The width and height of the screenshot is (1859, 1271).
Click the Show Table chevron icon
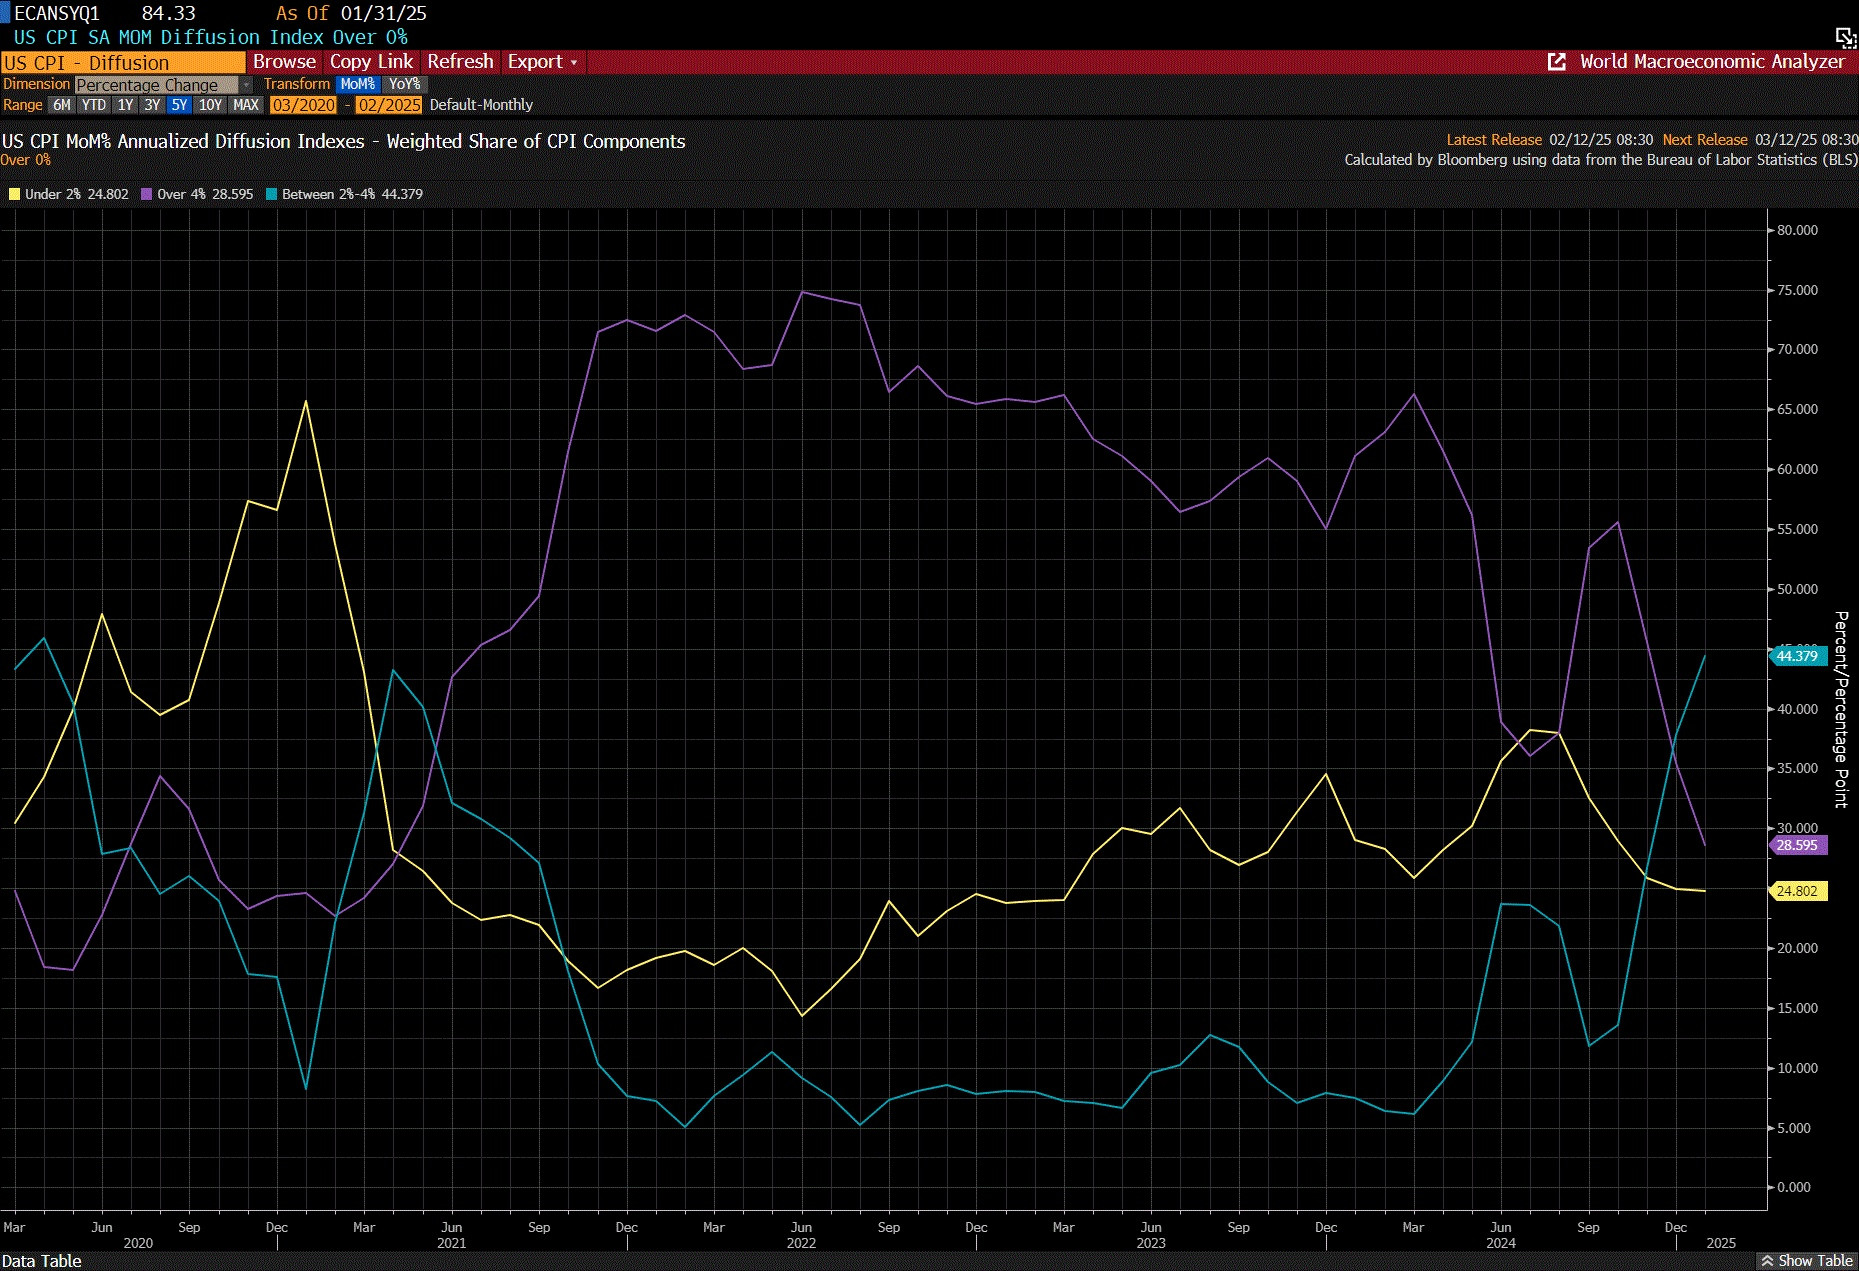coord(1767,1261)
